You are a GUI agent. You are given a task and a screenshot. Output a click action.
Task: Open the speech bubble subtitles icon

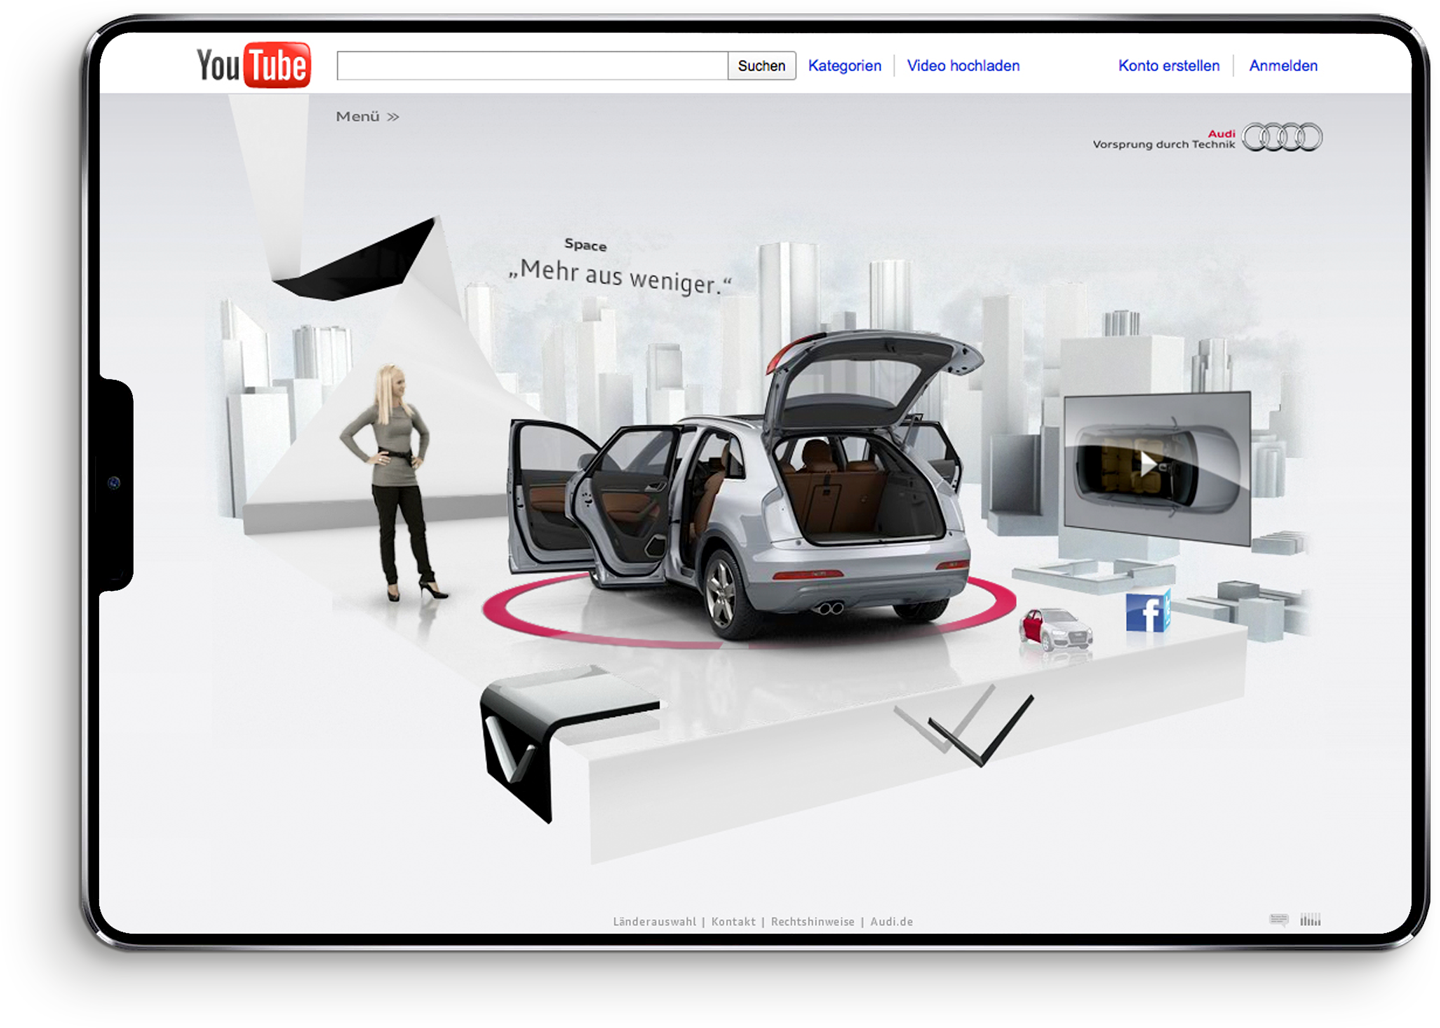(1279, 920)
